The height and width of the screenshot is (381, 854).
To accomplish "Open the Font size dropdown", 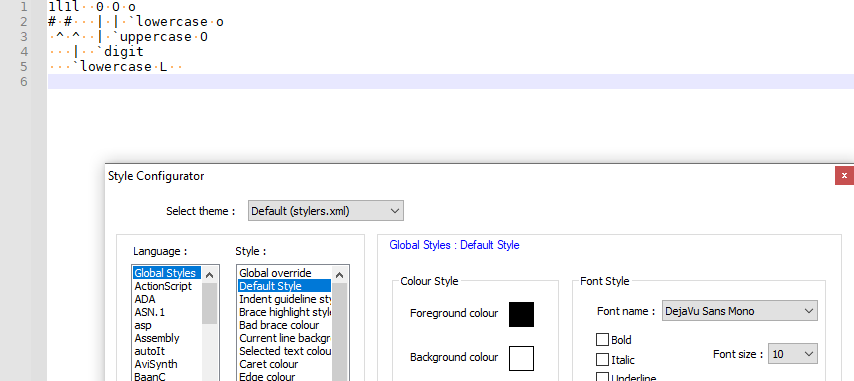I will pos(792,354).
